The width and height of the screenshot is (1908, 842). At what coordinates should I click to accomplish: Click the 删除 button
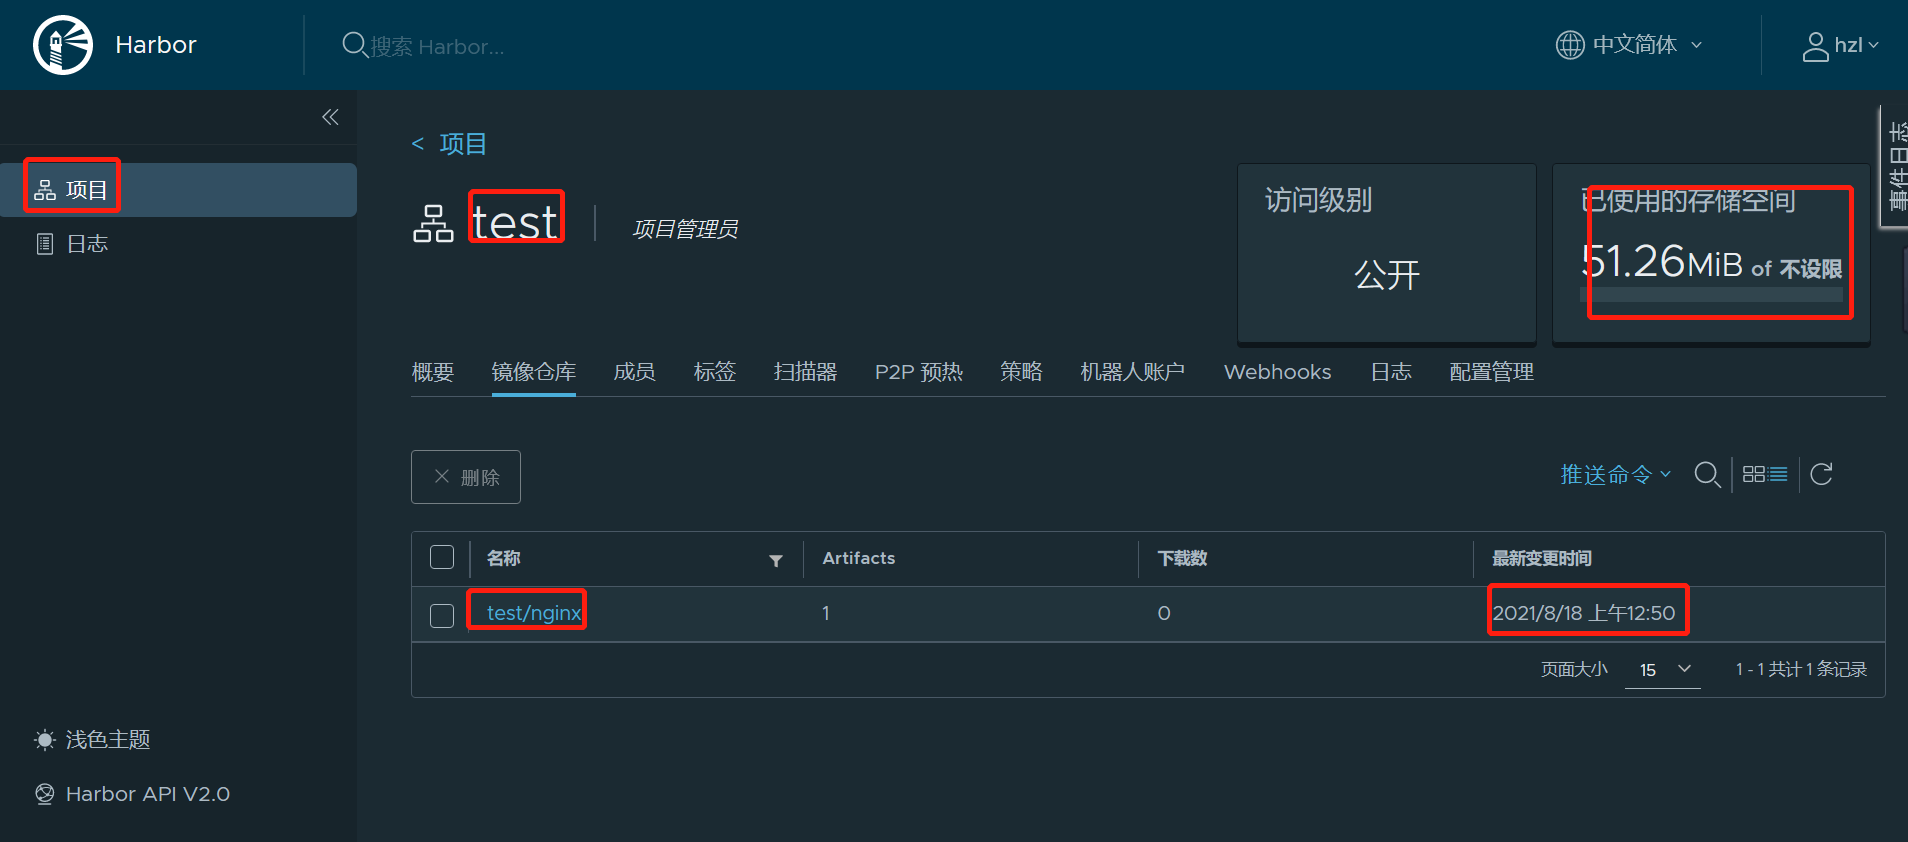[466, 477]
